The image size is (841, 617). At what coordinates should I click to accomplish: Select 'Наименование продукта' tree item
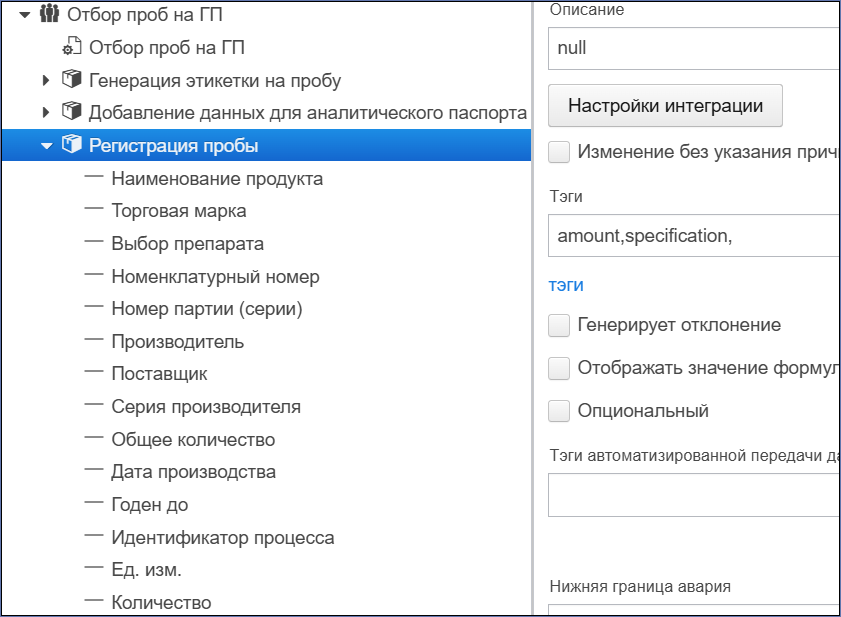pyautogui.click(x=217, y=179)
